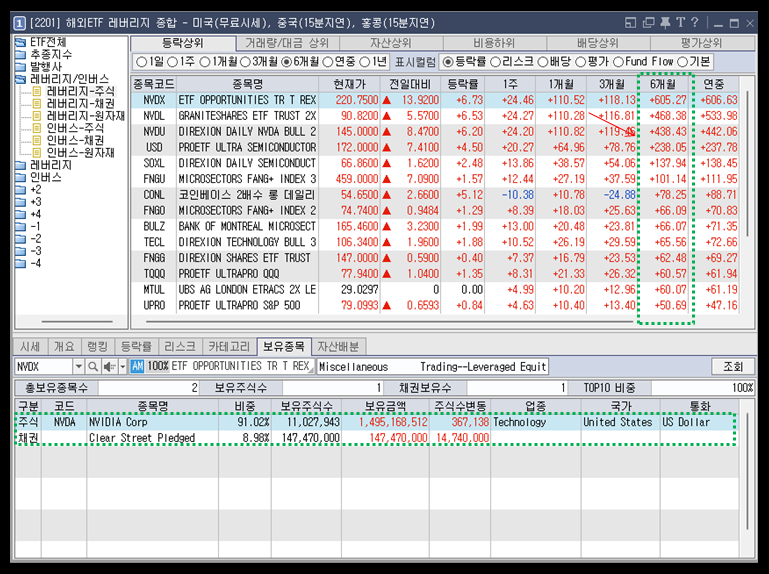Expand the -4 folder
This screenshot has width=769, height=574.
pyautogui.click(x=28, y=263)
